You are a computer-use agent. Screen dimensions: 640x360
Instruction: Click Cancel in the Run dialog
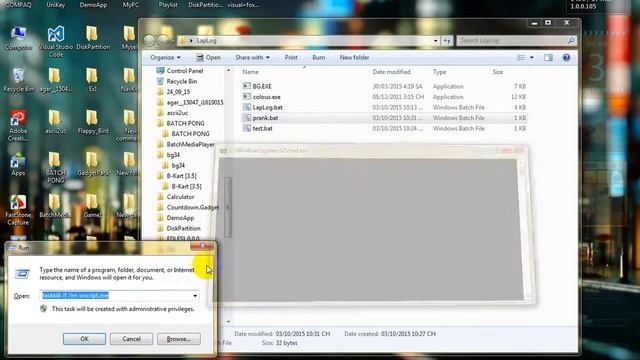[x=131, y=339]
